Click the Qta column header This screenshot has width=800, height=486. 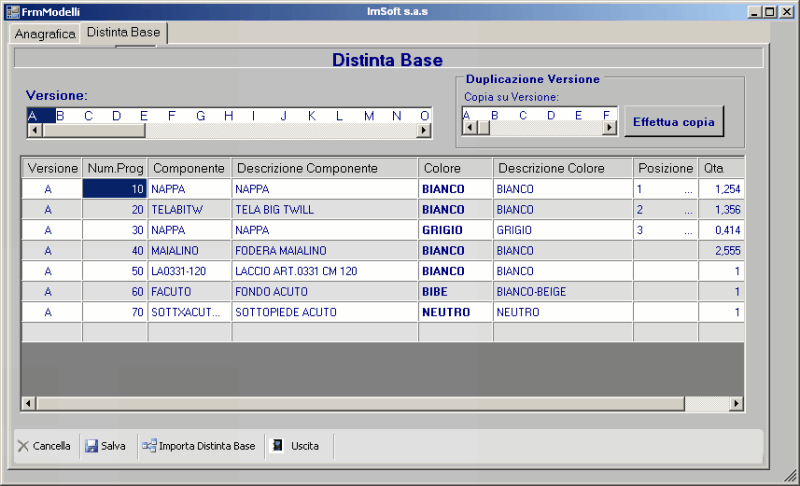721,168
